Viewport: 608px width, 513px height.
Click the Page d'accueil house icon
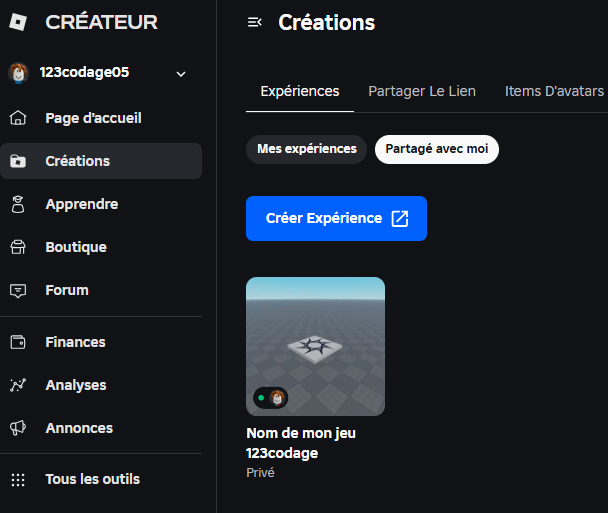tap(18, 118)
